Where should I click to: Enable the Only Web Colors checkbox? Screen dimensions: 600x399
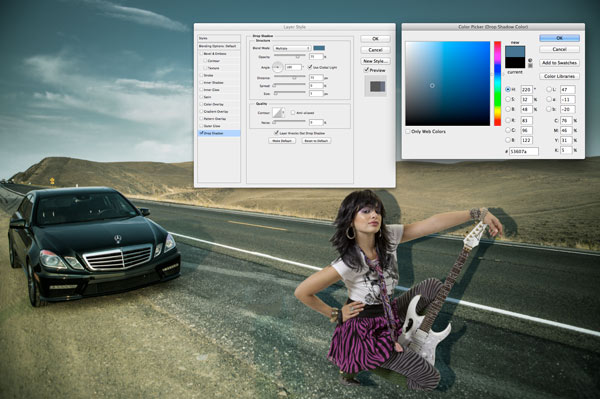[x=408, y=132]
